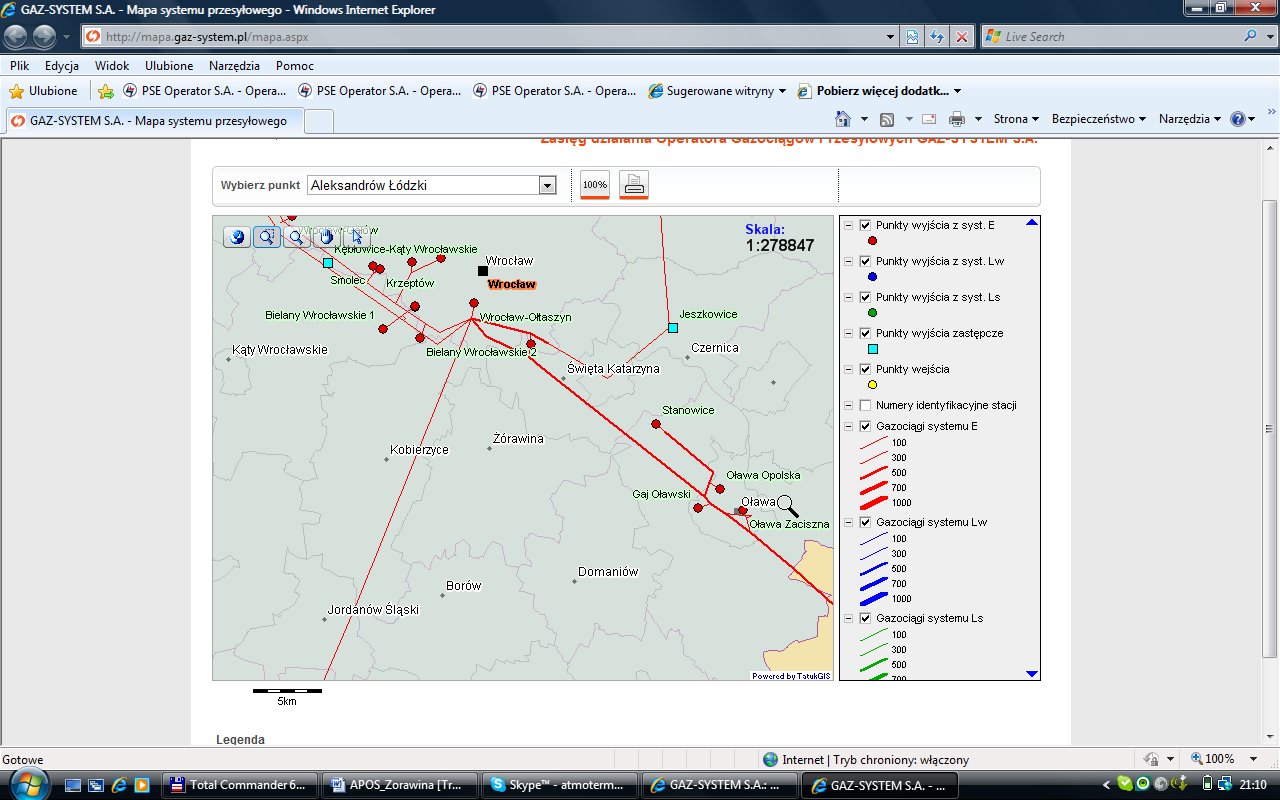Toggle Gazociągi systemu Lw layer checkbox
The height and width of the screenshot is (800, 1280).
865,522
